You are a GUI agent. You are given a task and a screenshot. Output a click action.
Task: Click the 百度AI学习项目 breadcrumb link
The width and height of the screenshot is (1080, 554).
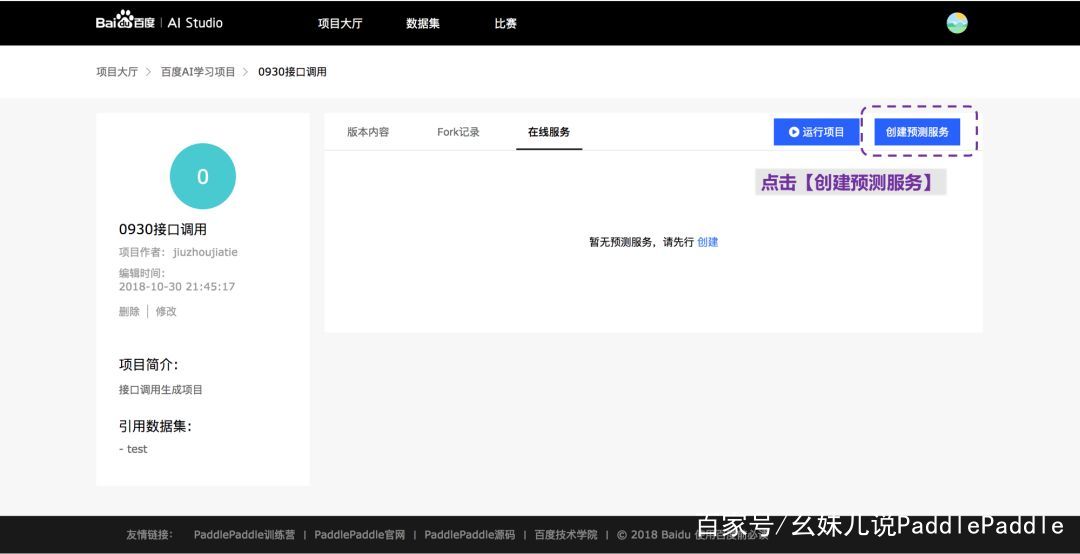(198, 72)
